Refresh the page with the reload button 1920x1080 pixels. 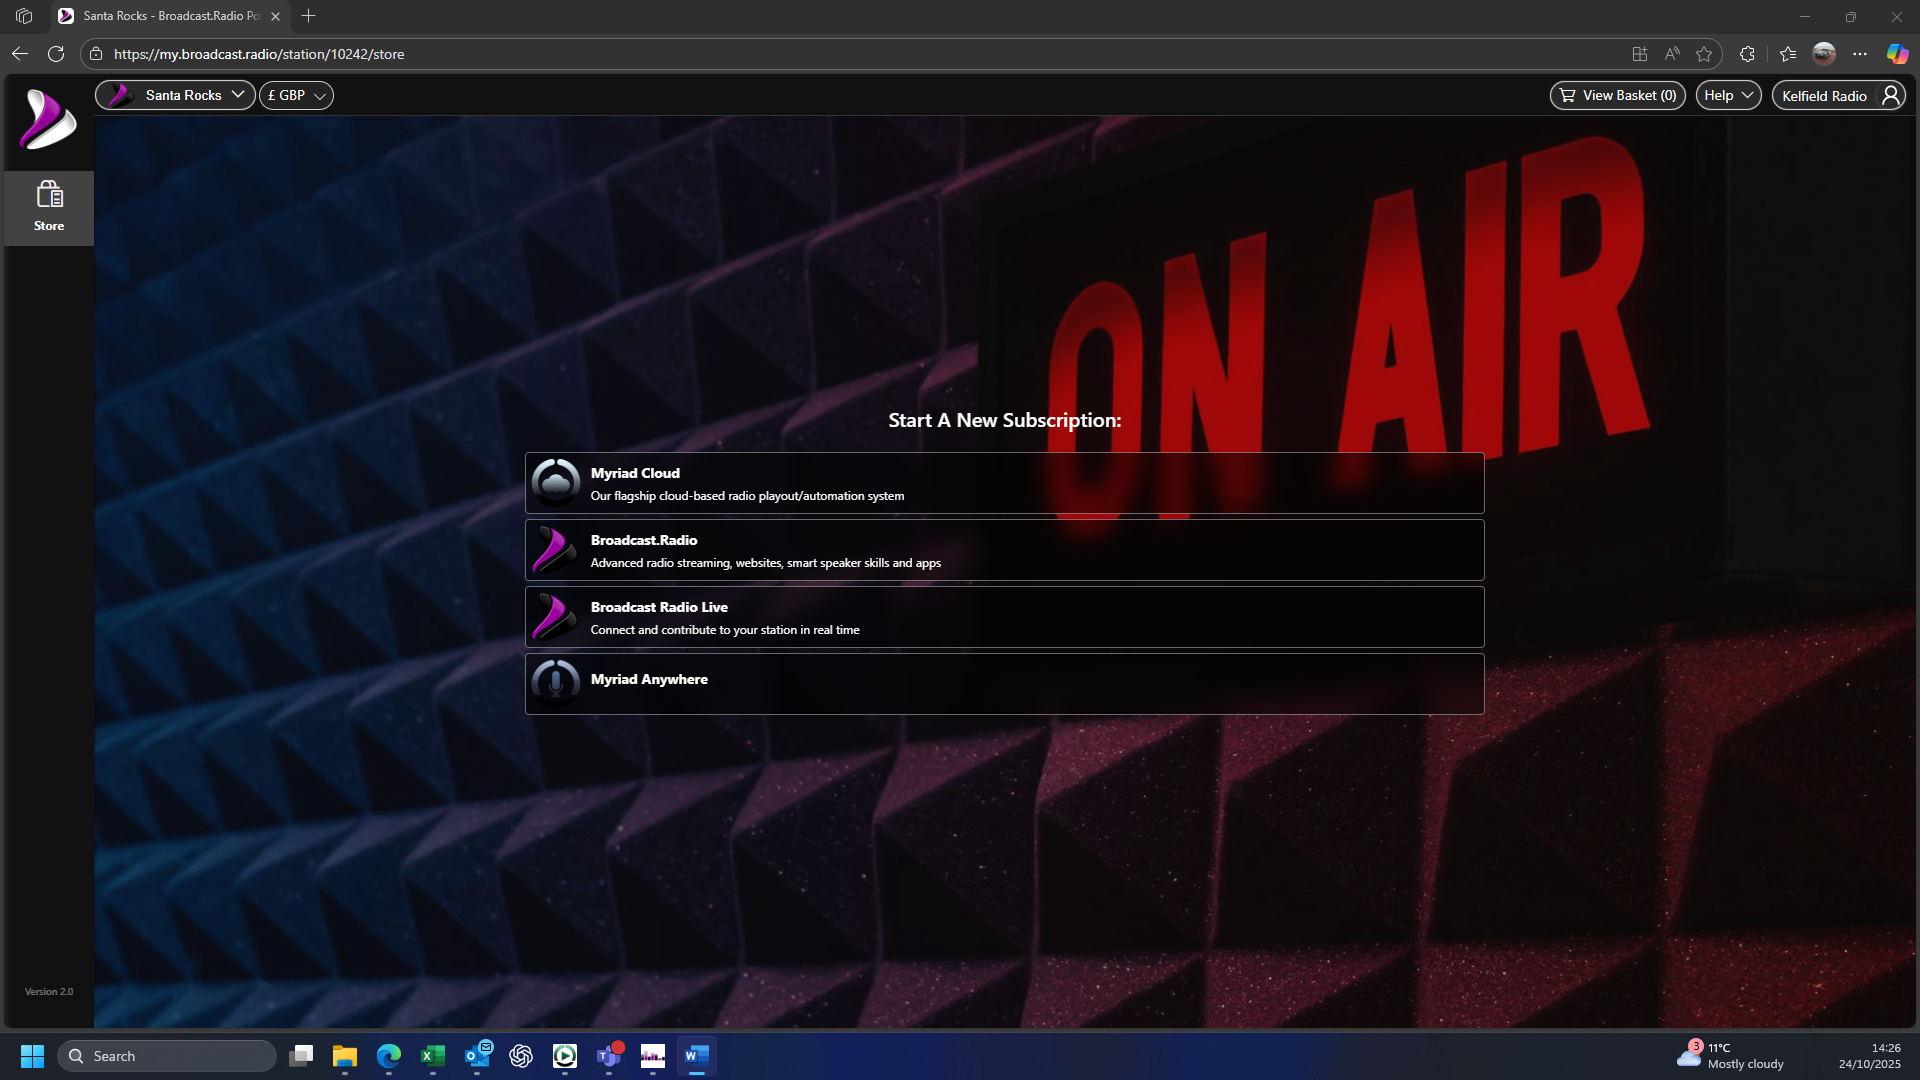pyautogui.click(x=56, y=54)
